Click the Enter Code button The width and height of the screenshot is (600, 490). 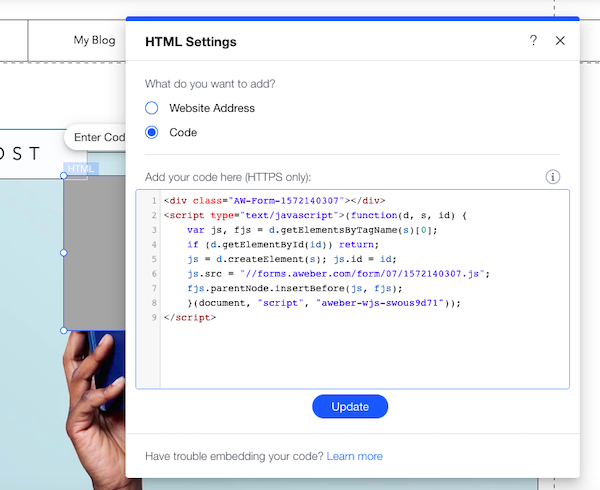pyautogui.click(x=98, y=138)
